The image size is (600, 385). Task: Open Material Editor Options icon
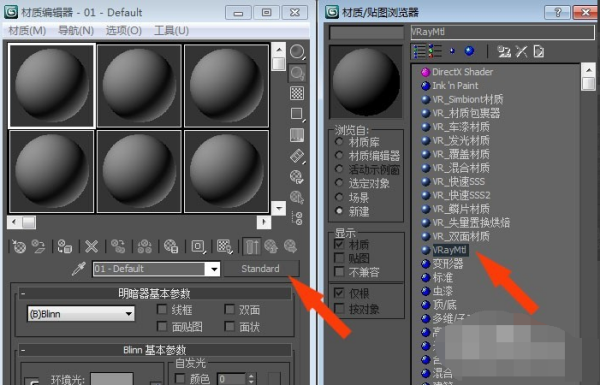(x=297, y=177)
